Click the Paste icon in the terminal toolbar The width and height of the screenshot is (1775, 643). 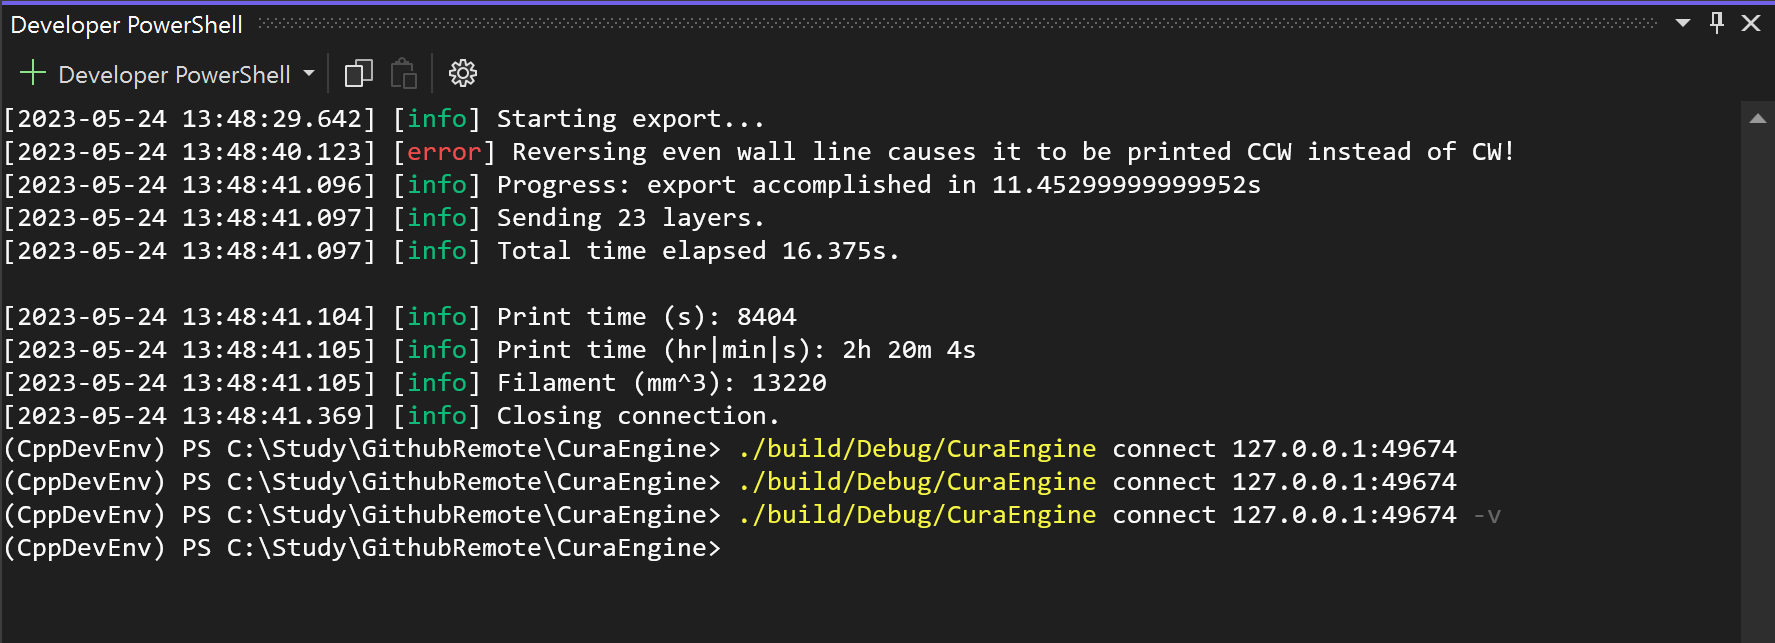point(404,73)
